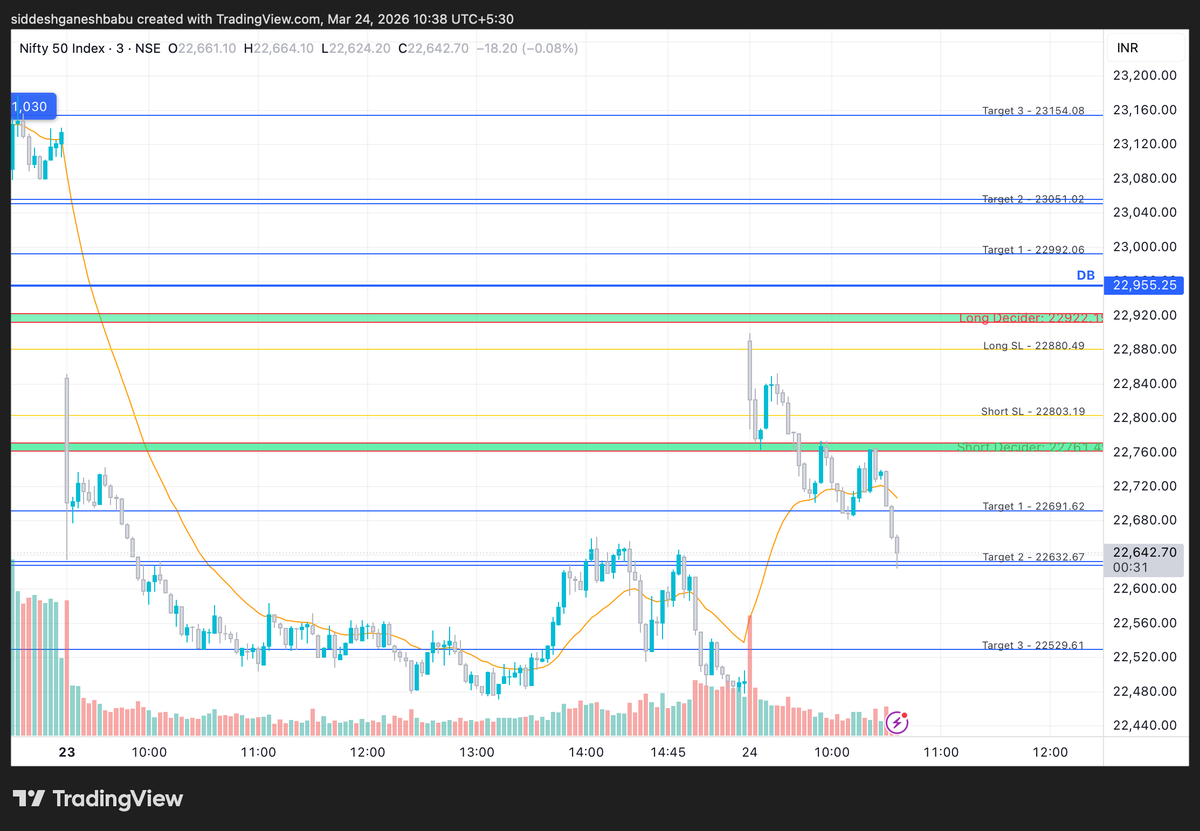Click the 22,920.00 price axis label
The image size is (1200, 831).
(x=1143, y=315)
